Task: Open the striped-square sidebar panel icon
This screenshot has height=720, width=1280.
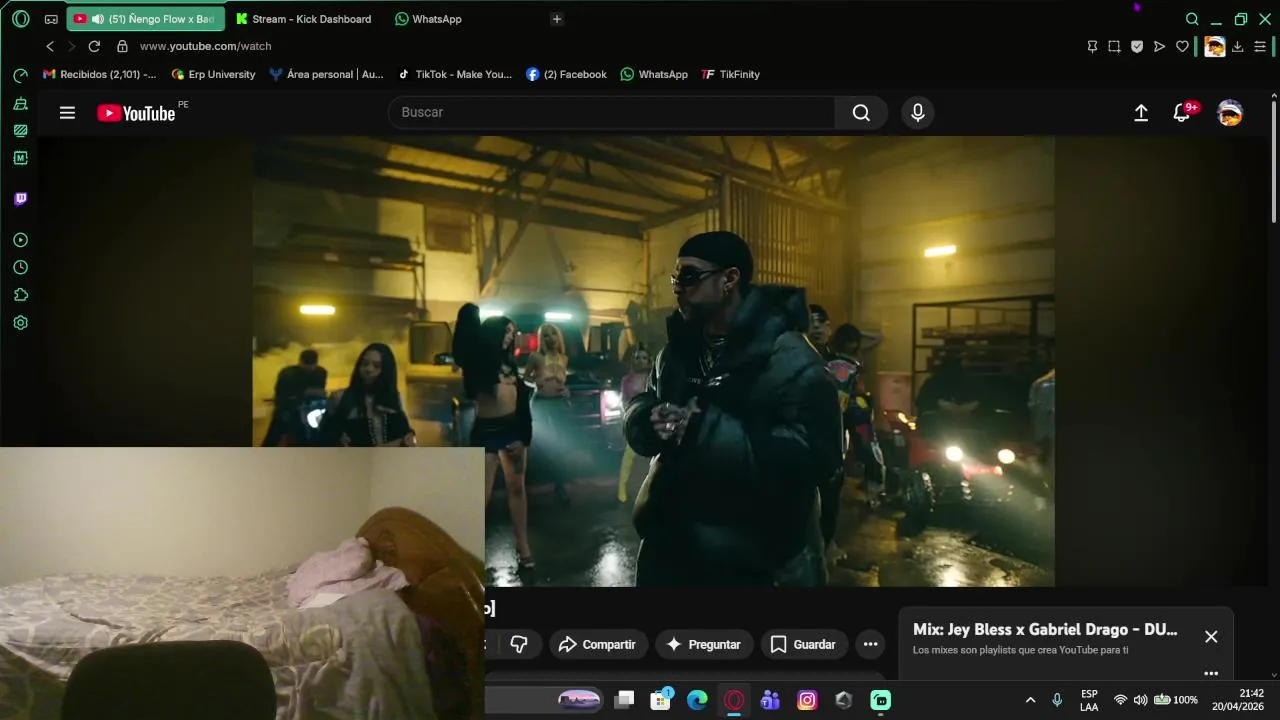Action: pos(20,130)
